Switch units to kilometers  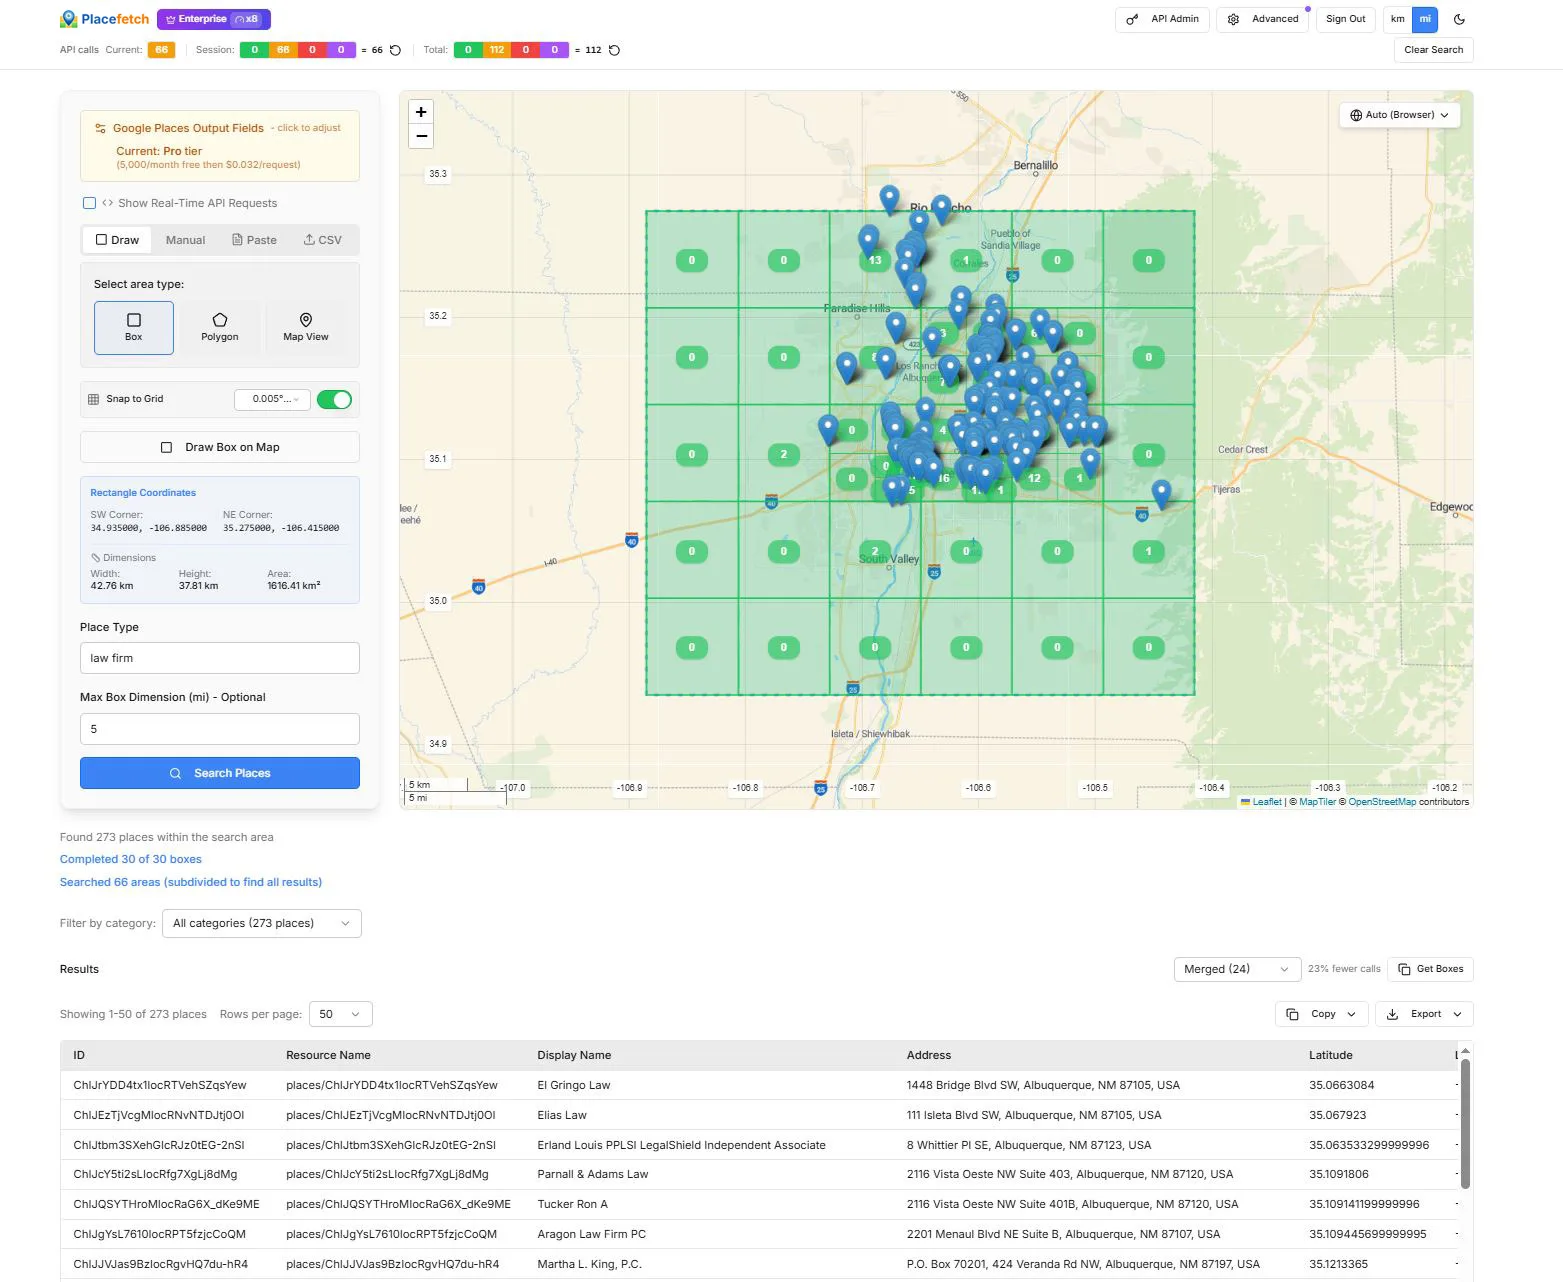pyautogui.click(x=1396, y=19)
